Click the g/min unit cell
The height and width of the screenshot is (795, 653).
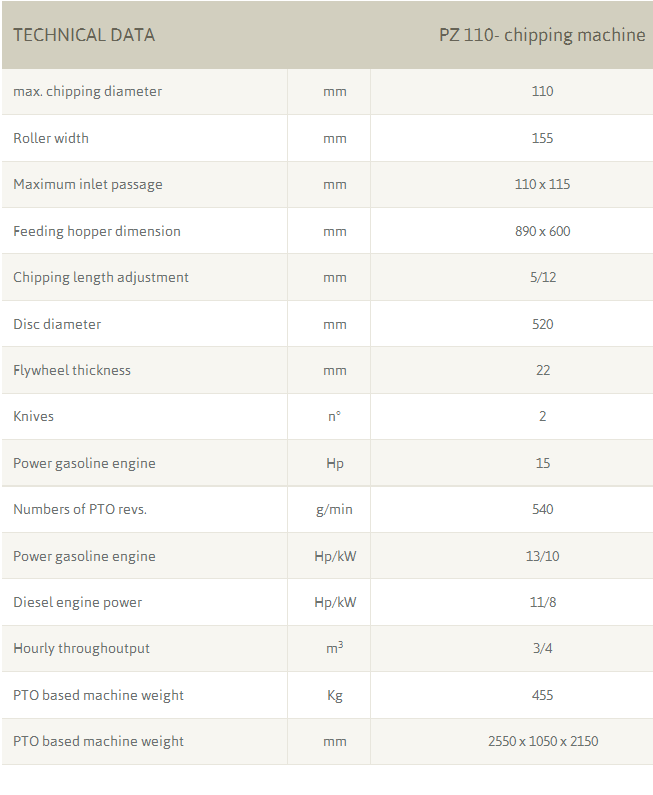click(x=334, y=509)
